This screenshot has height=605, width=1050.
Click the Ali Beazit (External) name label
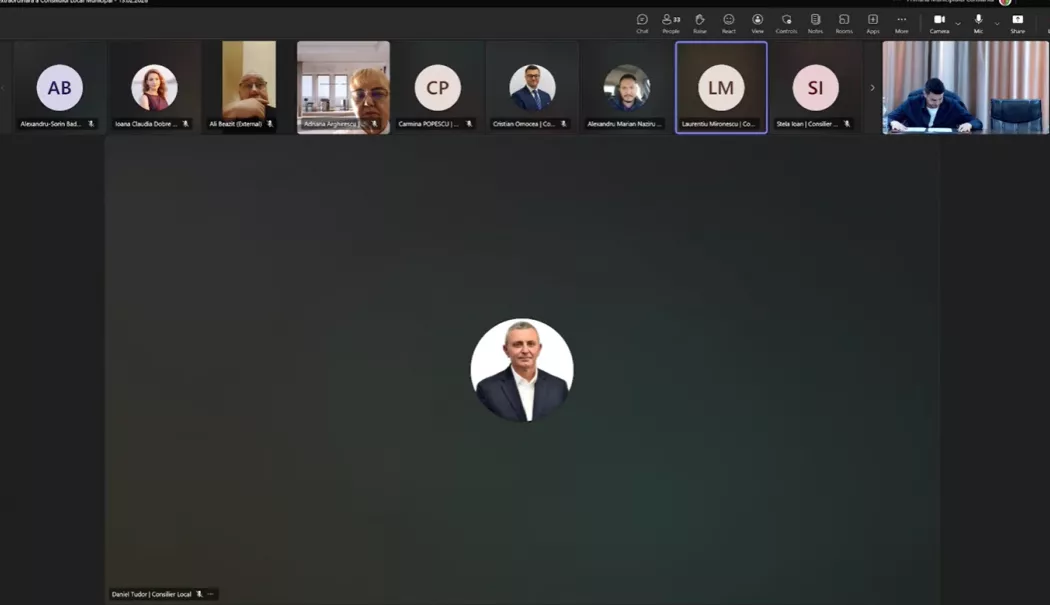click(x=236, y=124)
